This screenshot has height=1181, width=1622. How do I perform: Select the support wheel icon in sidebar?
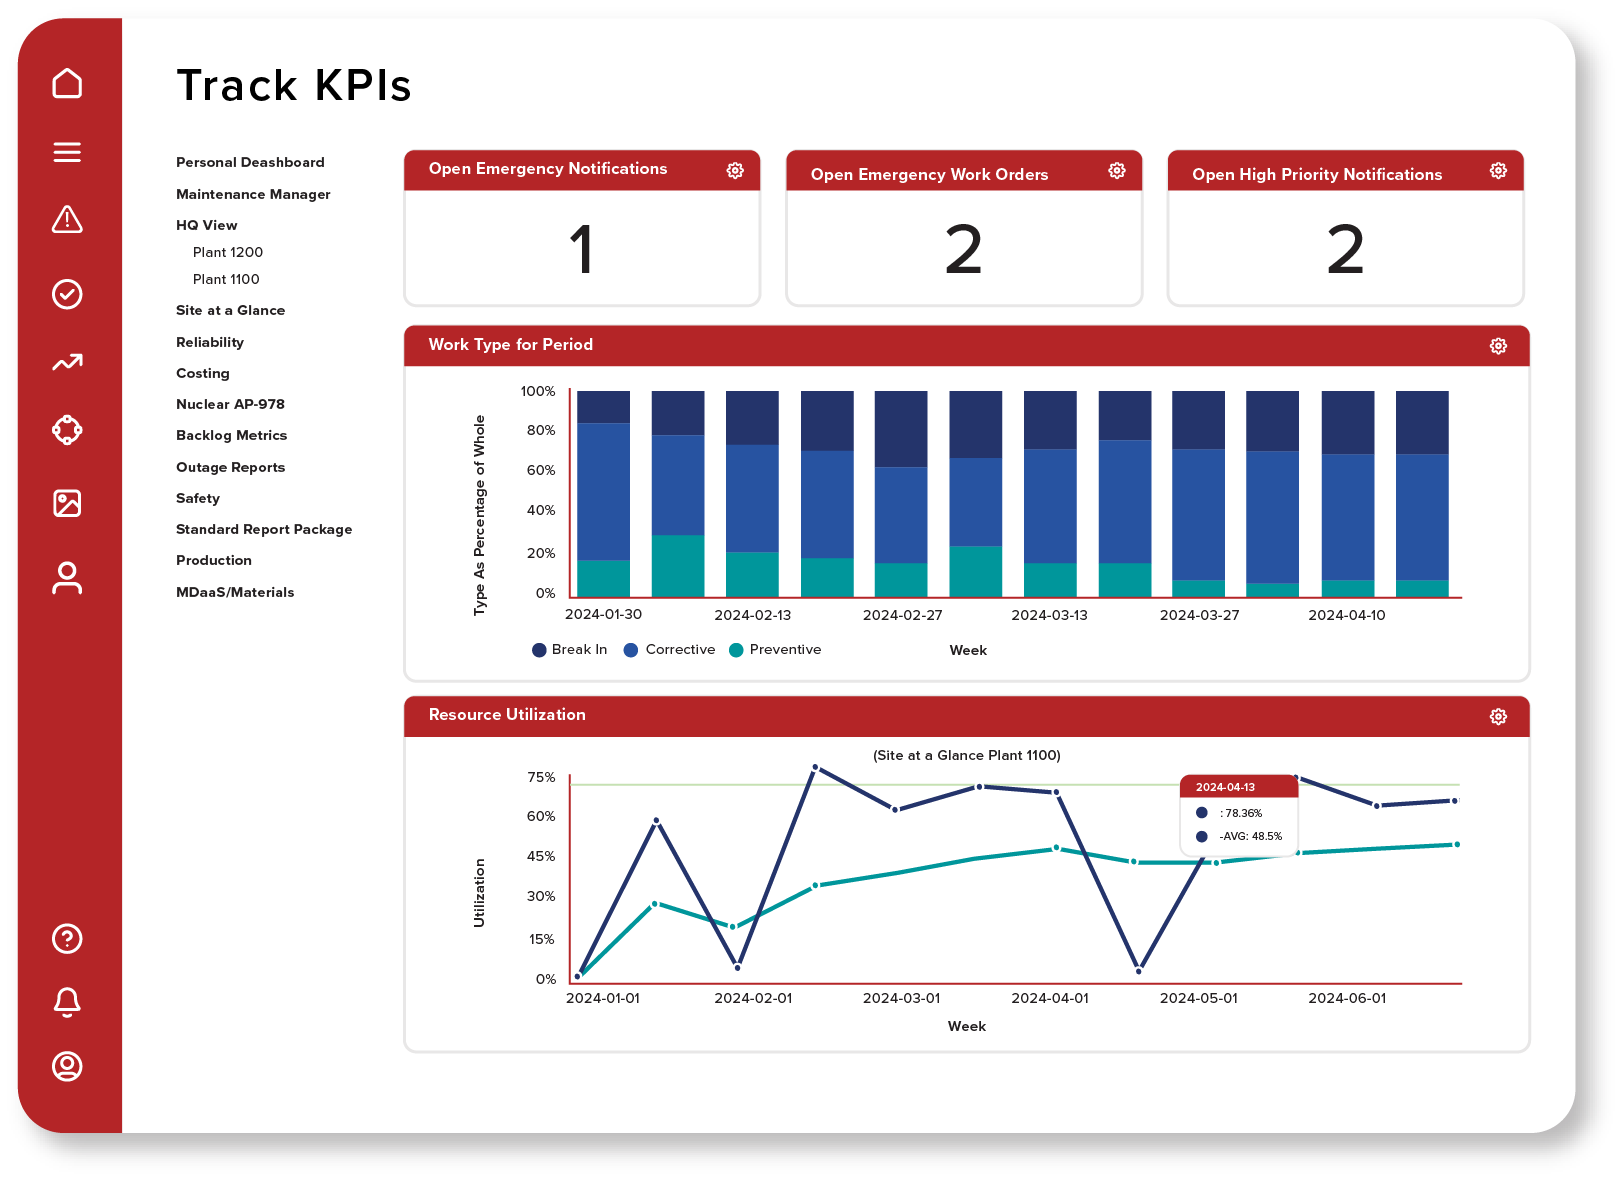(x=67, y=430)
